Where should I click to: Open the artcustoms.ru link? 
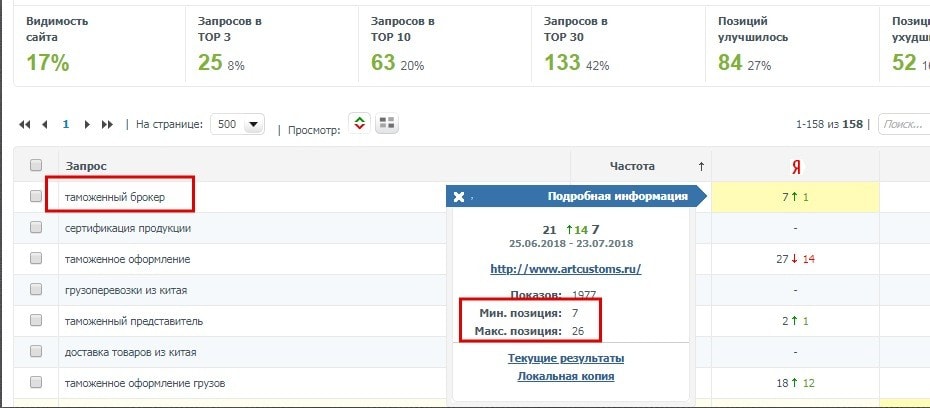(x=565, y=269)
